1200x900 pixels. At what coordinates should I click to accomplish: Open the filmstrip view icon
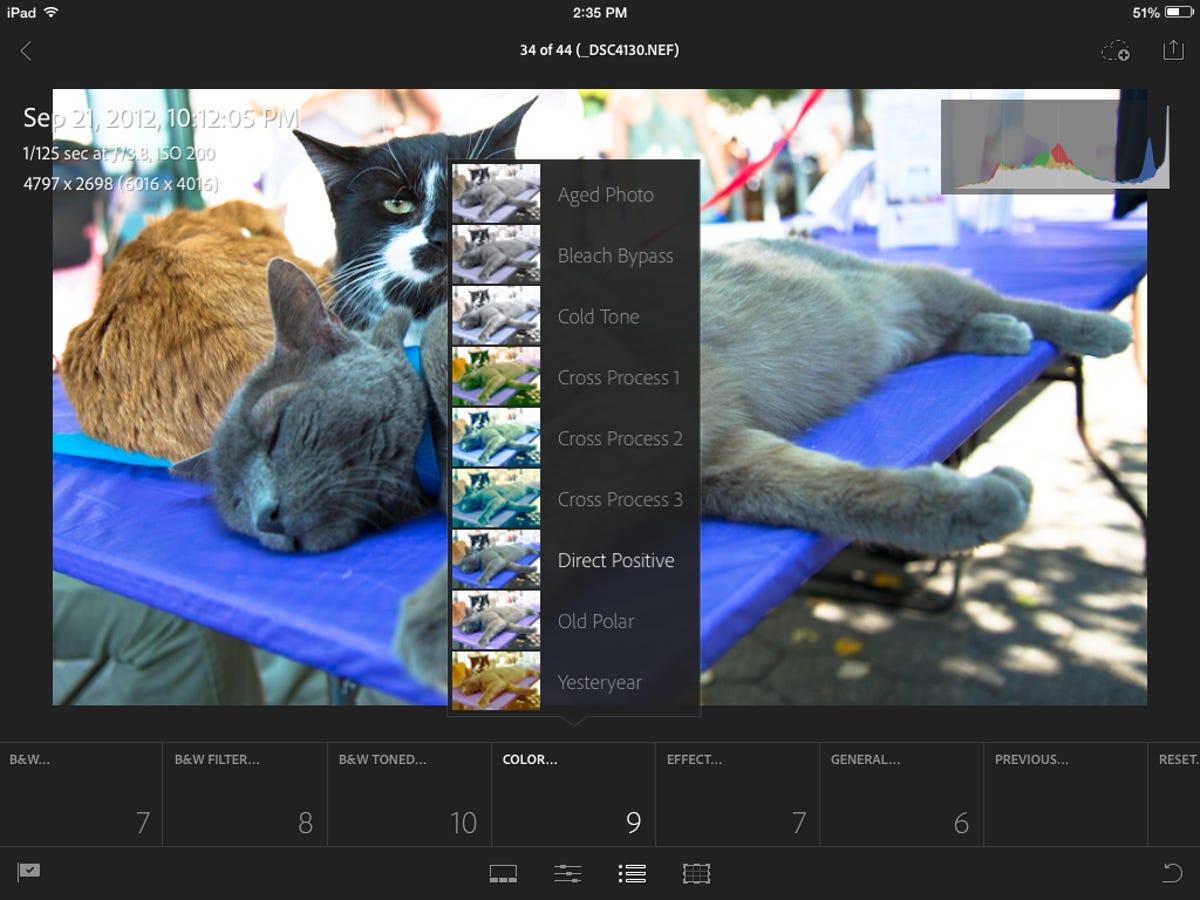pyautogui.click(x=504, y=872)
